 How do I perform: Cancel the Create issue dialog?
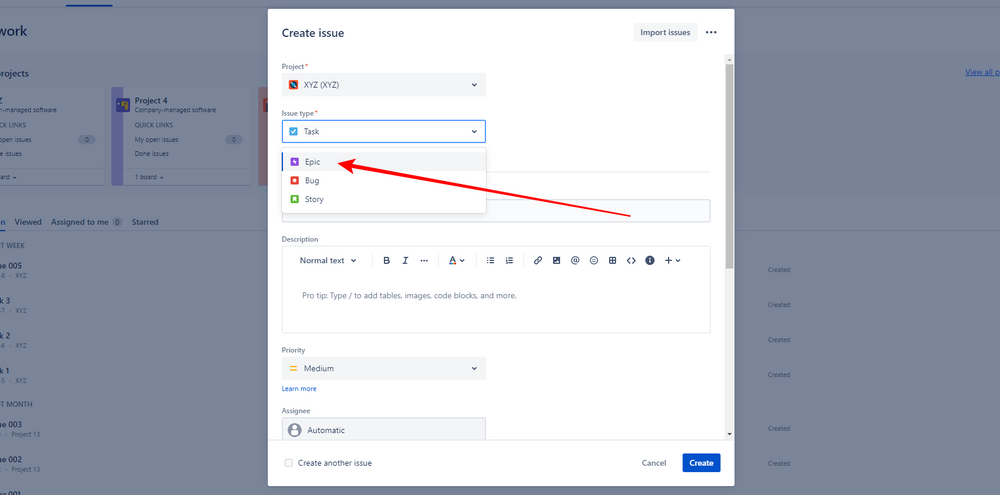tap(654, 463)
